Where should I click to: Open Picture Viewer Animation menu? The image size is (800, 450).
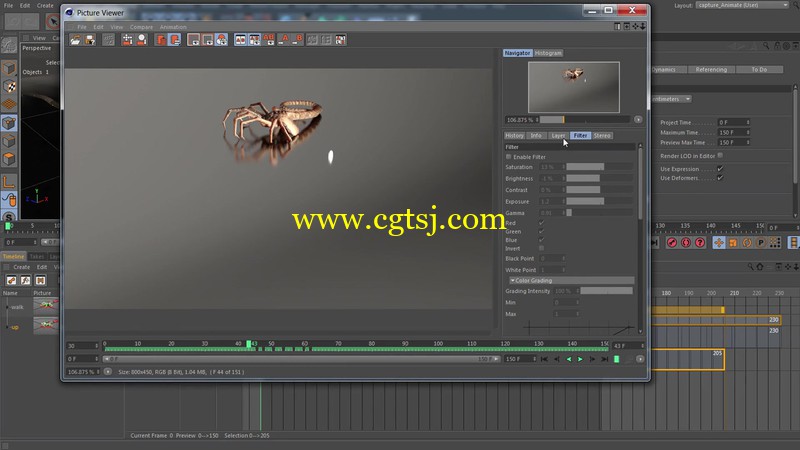[x=173, y=27]
